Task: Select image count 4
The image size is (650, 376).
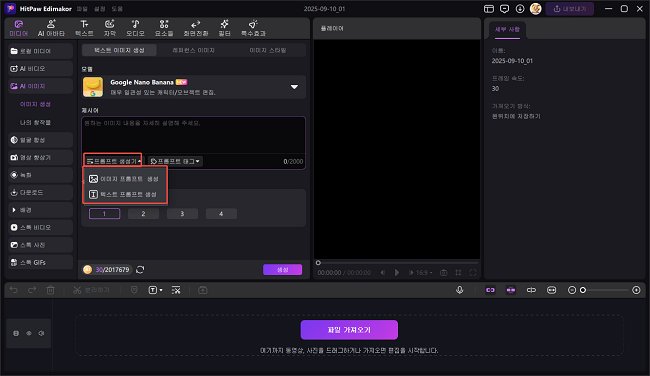Action: [x=221, y=213]
